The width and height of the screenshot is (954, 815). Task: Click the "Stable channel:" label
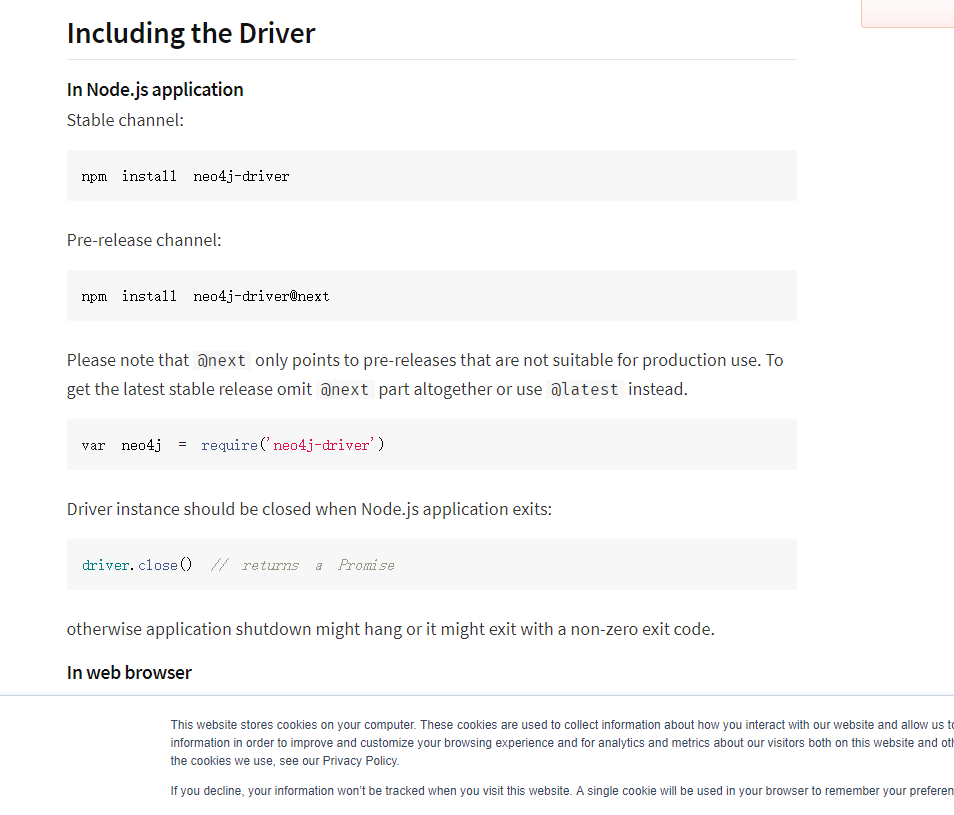click(x=125, y=120)
